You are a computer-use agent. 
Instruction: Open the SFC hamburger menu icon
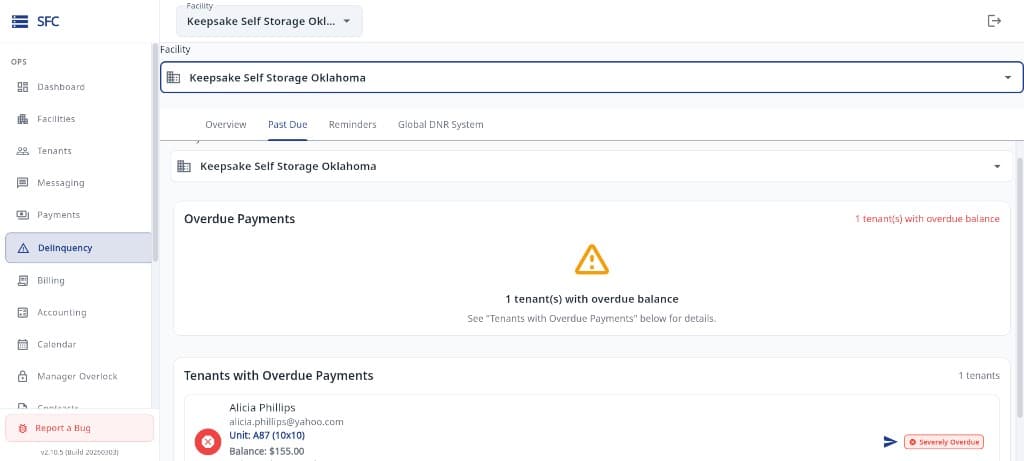pyautogui.click(x=20, y=22)
